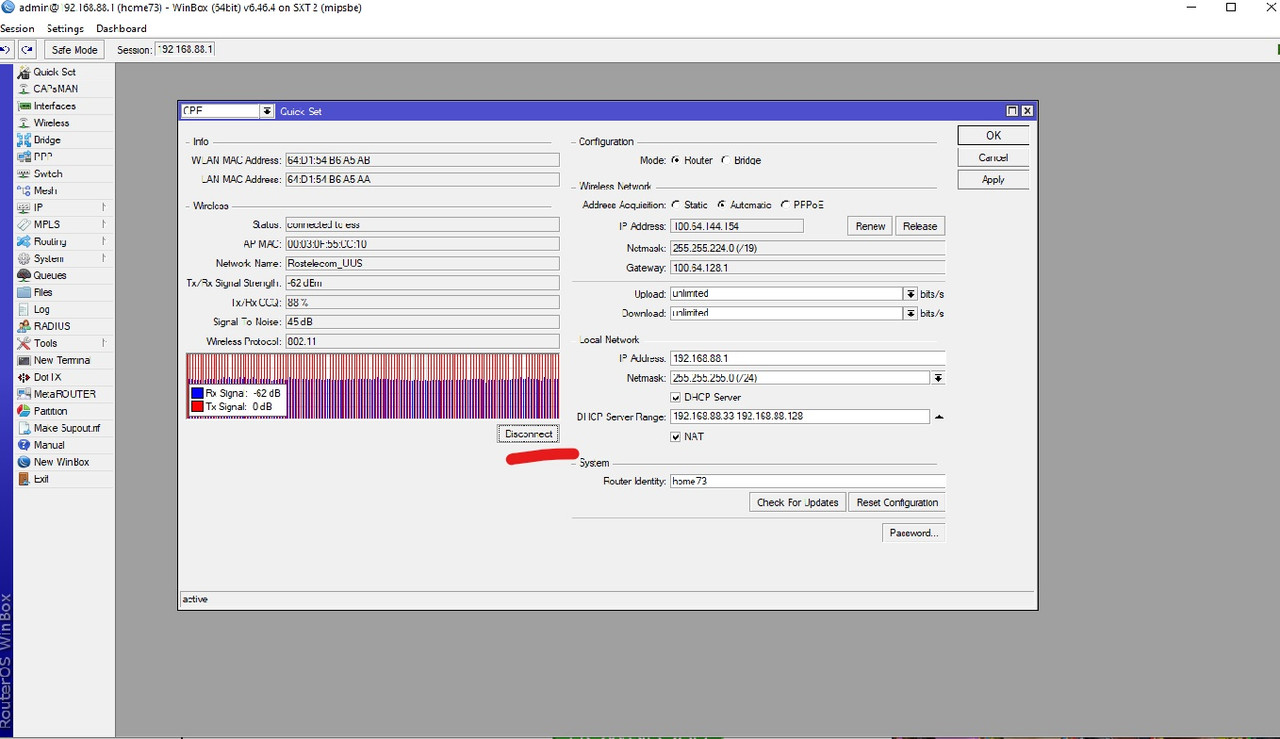Toggle the NAT checkbox
This screenshot has width=1280, height=739.
(676, 437)
